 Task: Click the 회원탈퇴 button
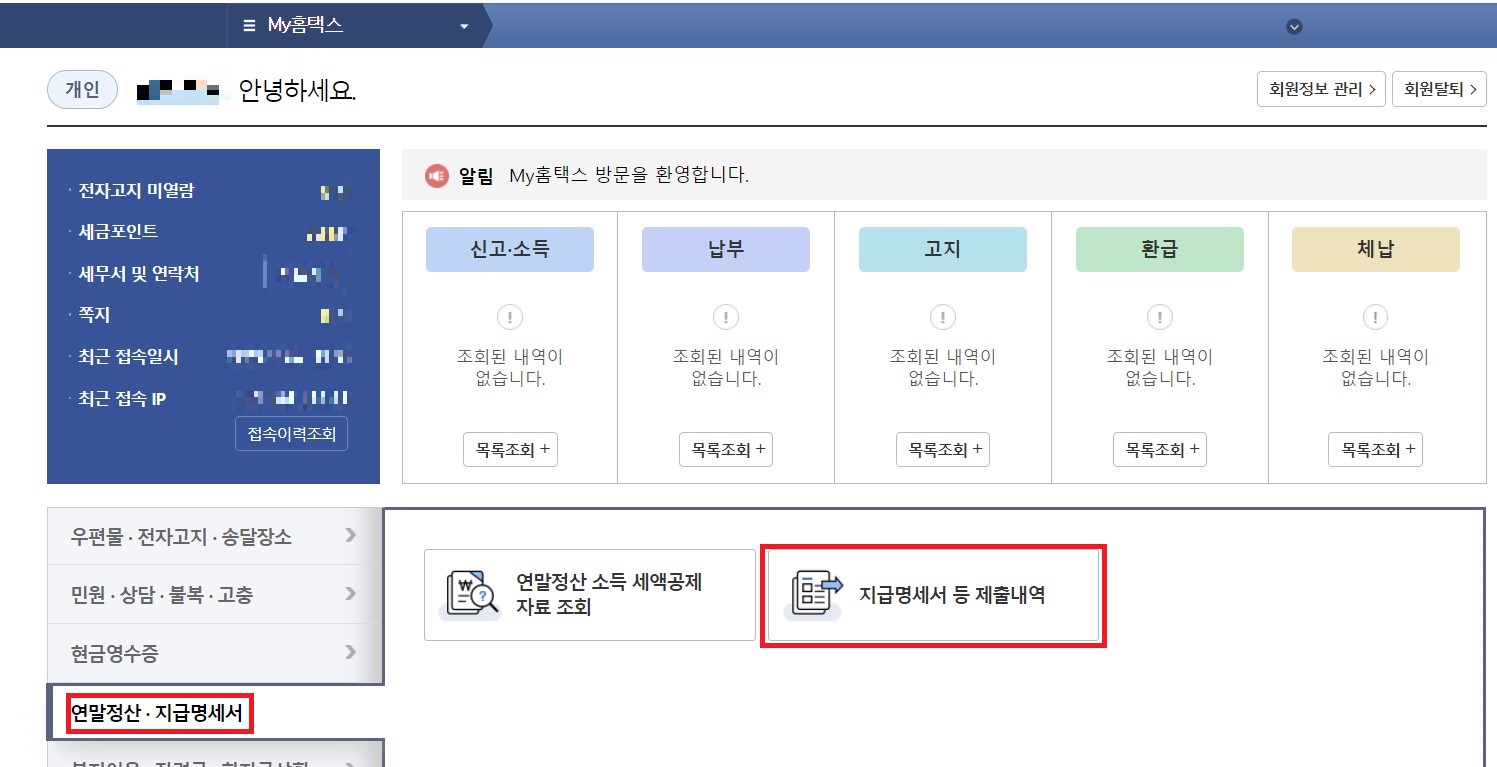point(1439,88)
